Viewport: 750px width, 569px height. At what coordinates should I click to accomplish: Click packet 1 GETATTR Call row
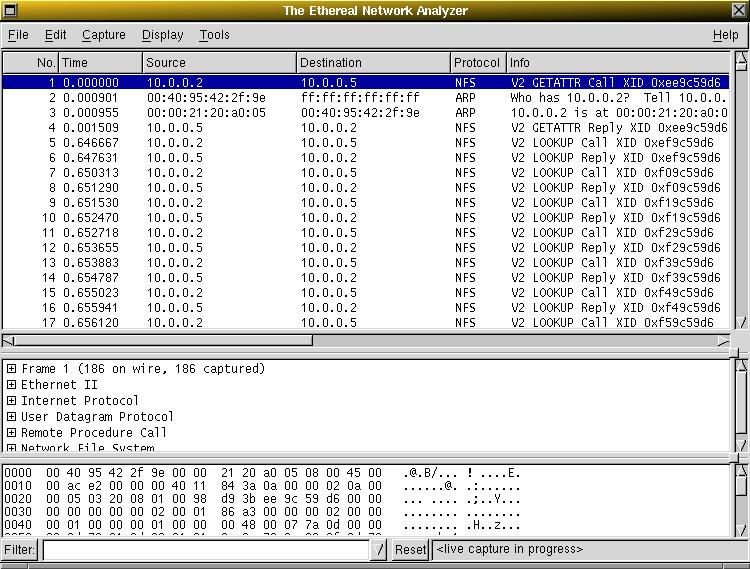click(x=366, y=82)
